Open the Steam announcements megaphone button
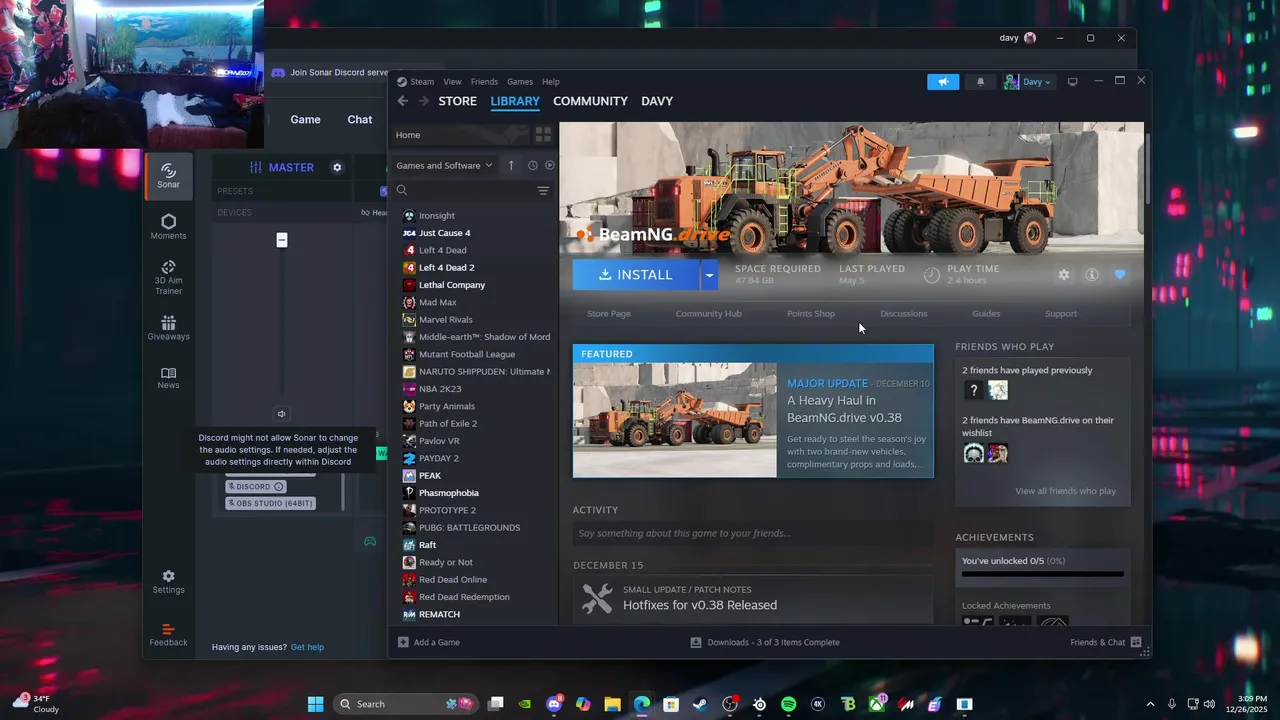This screenshot has height=720, width=1280. [942, 82]
